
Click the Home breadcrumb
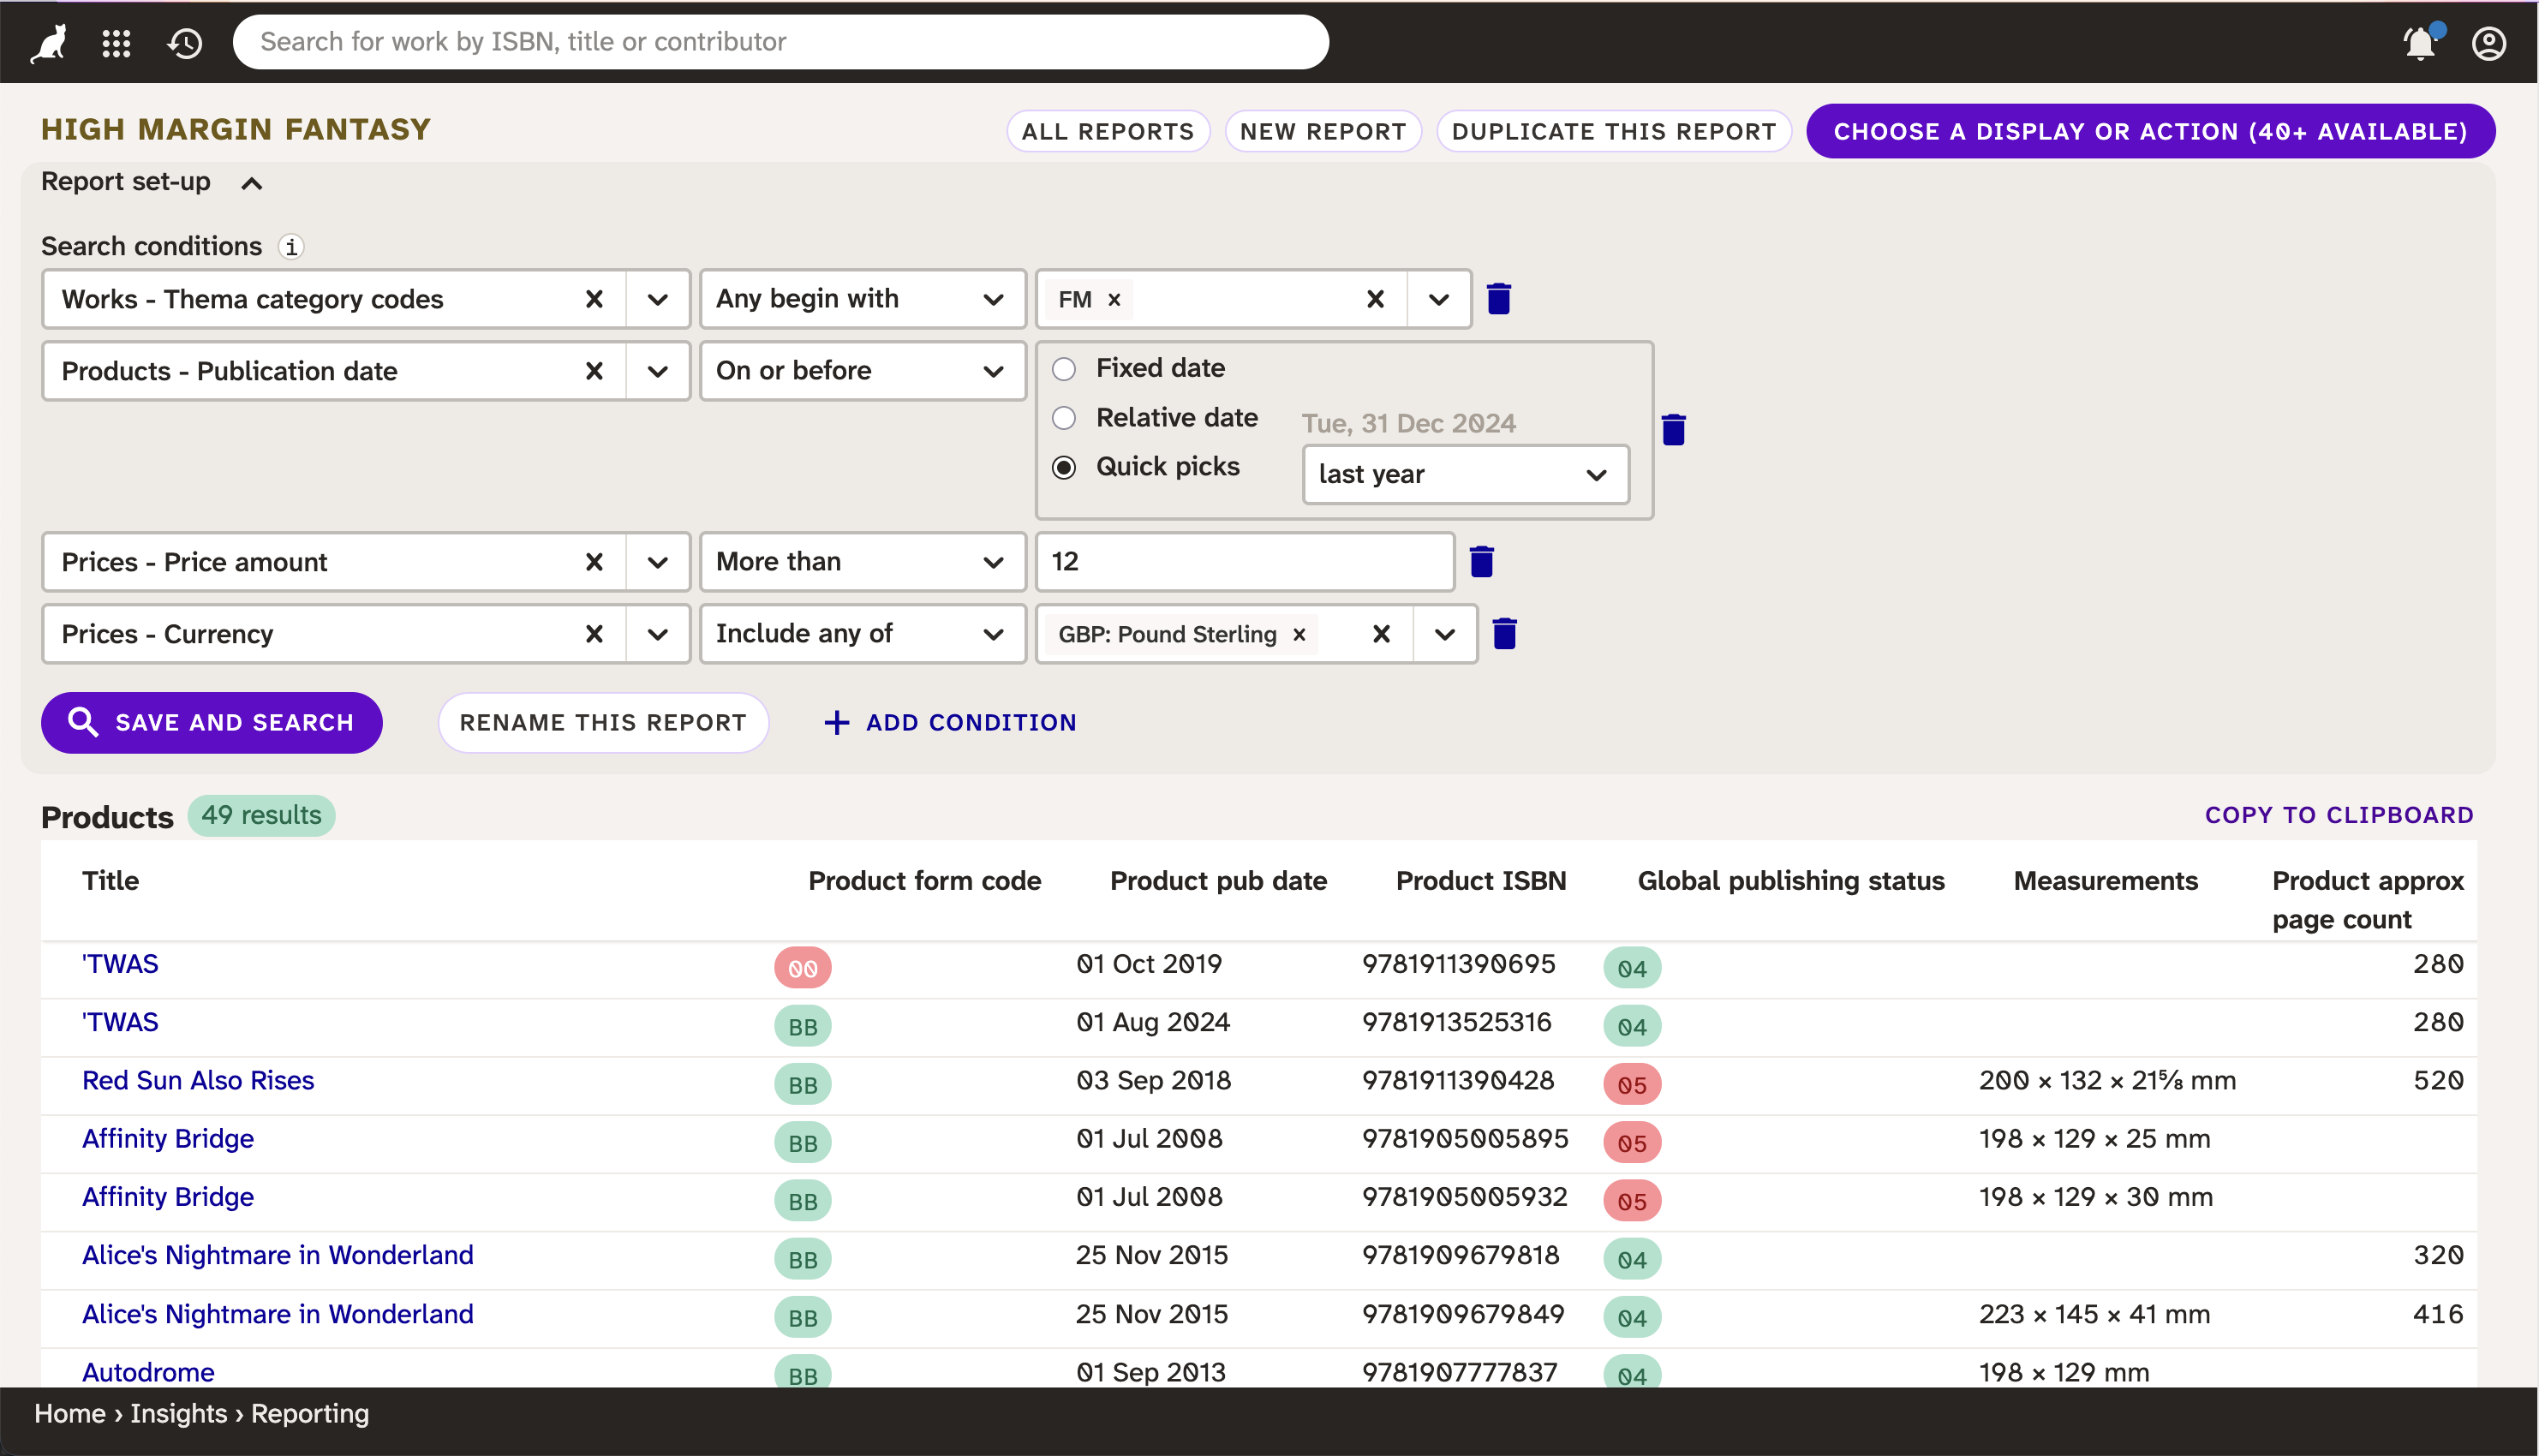pyautogui.click(x=70, y=1413)
